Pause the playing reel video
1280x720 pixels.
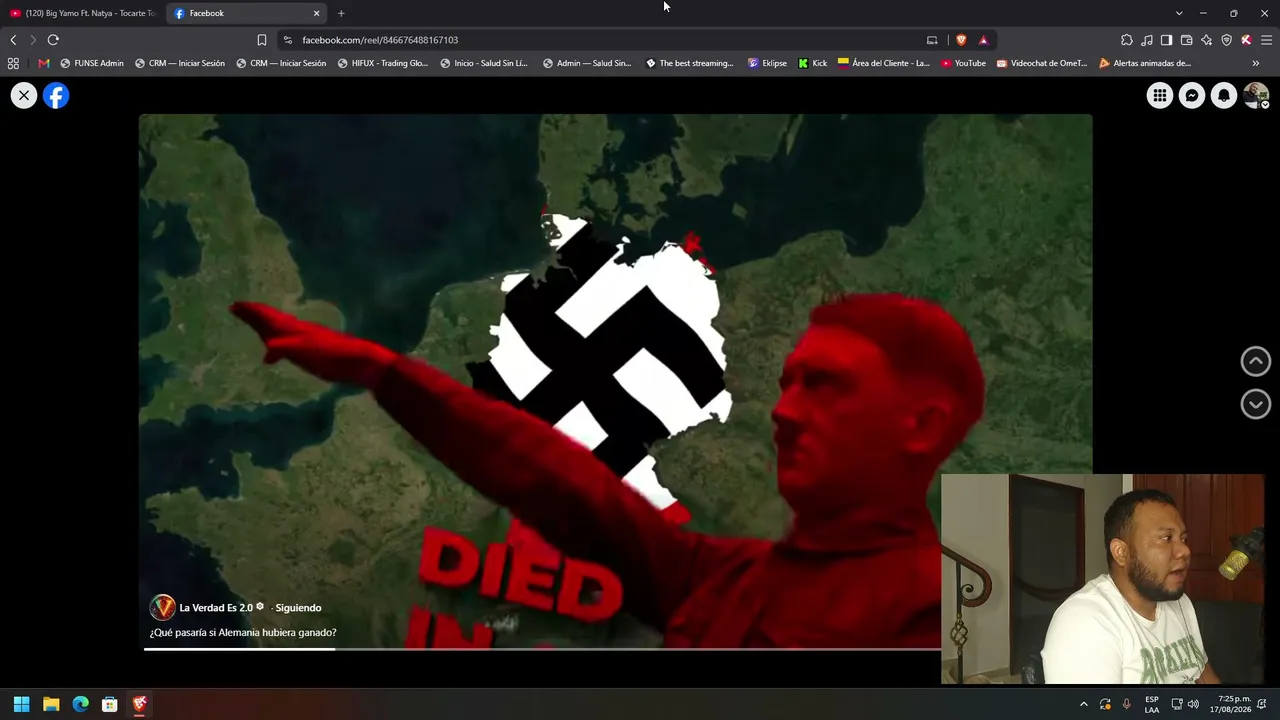(x=615, y=380)
